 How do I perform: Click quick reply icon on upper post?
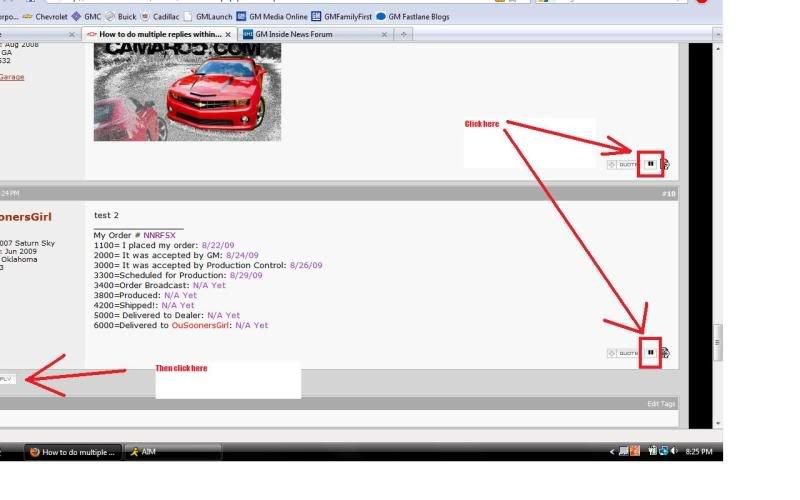(666, 164)
